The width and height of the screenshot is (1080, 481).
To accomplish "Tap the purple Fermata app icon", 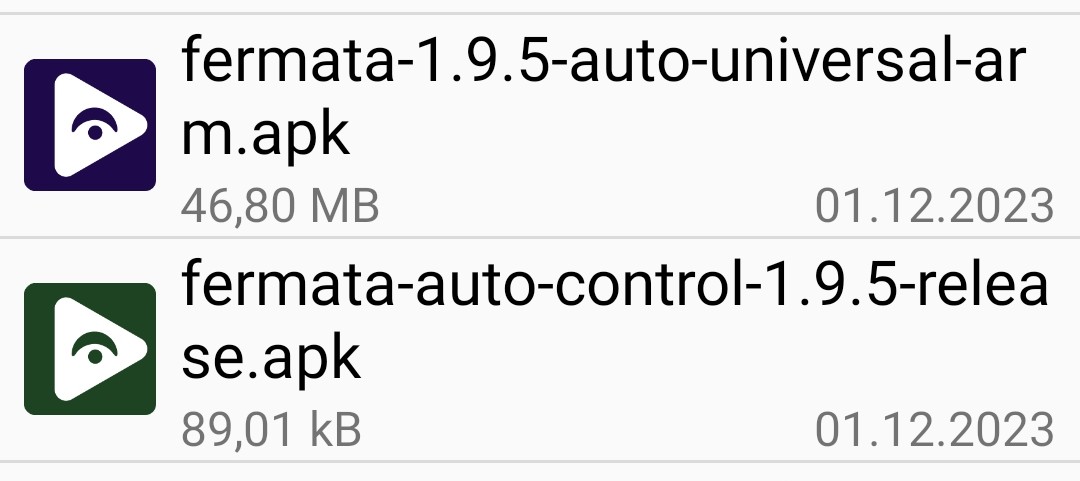I will (90, 125).
